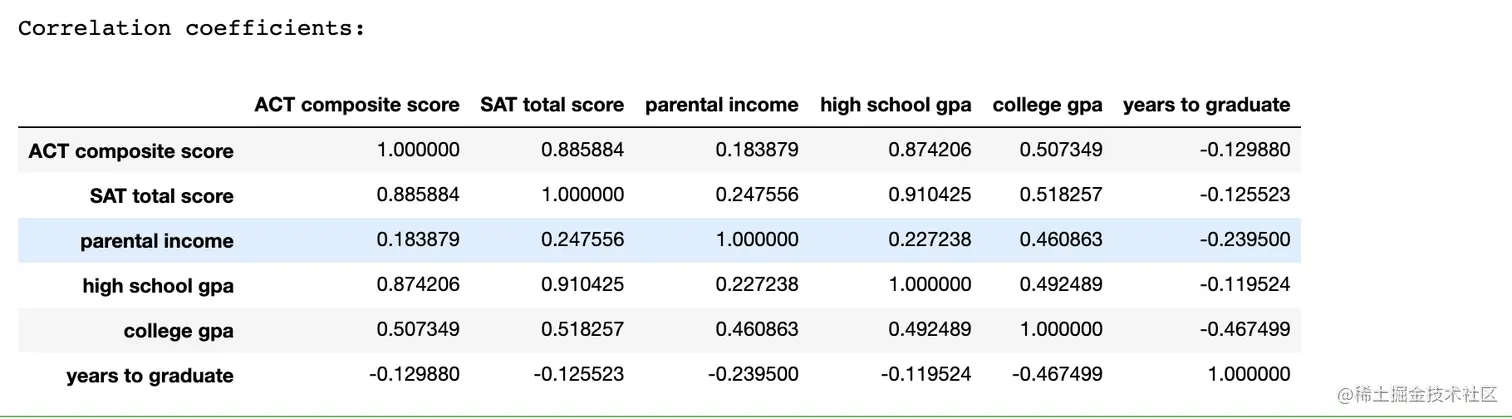Viewport: 1512px width, 419px height.
Task: Click the SAT total score row label
Action: coord(162,196)
